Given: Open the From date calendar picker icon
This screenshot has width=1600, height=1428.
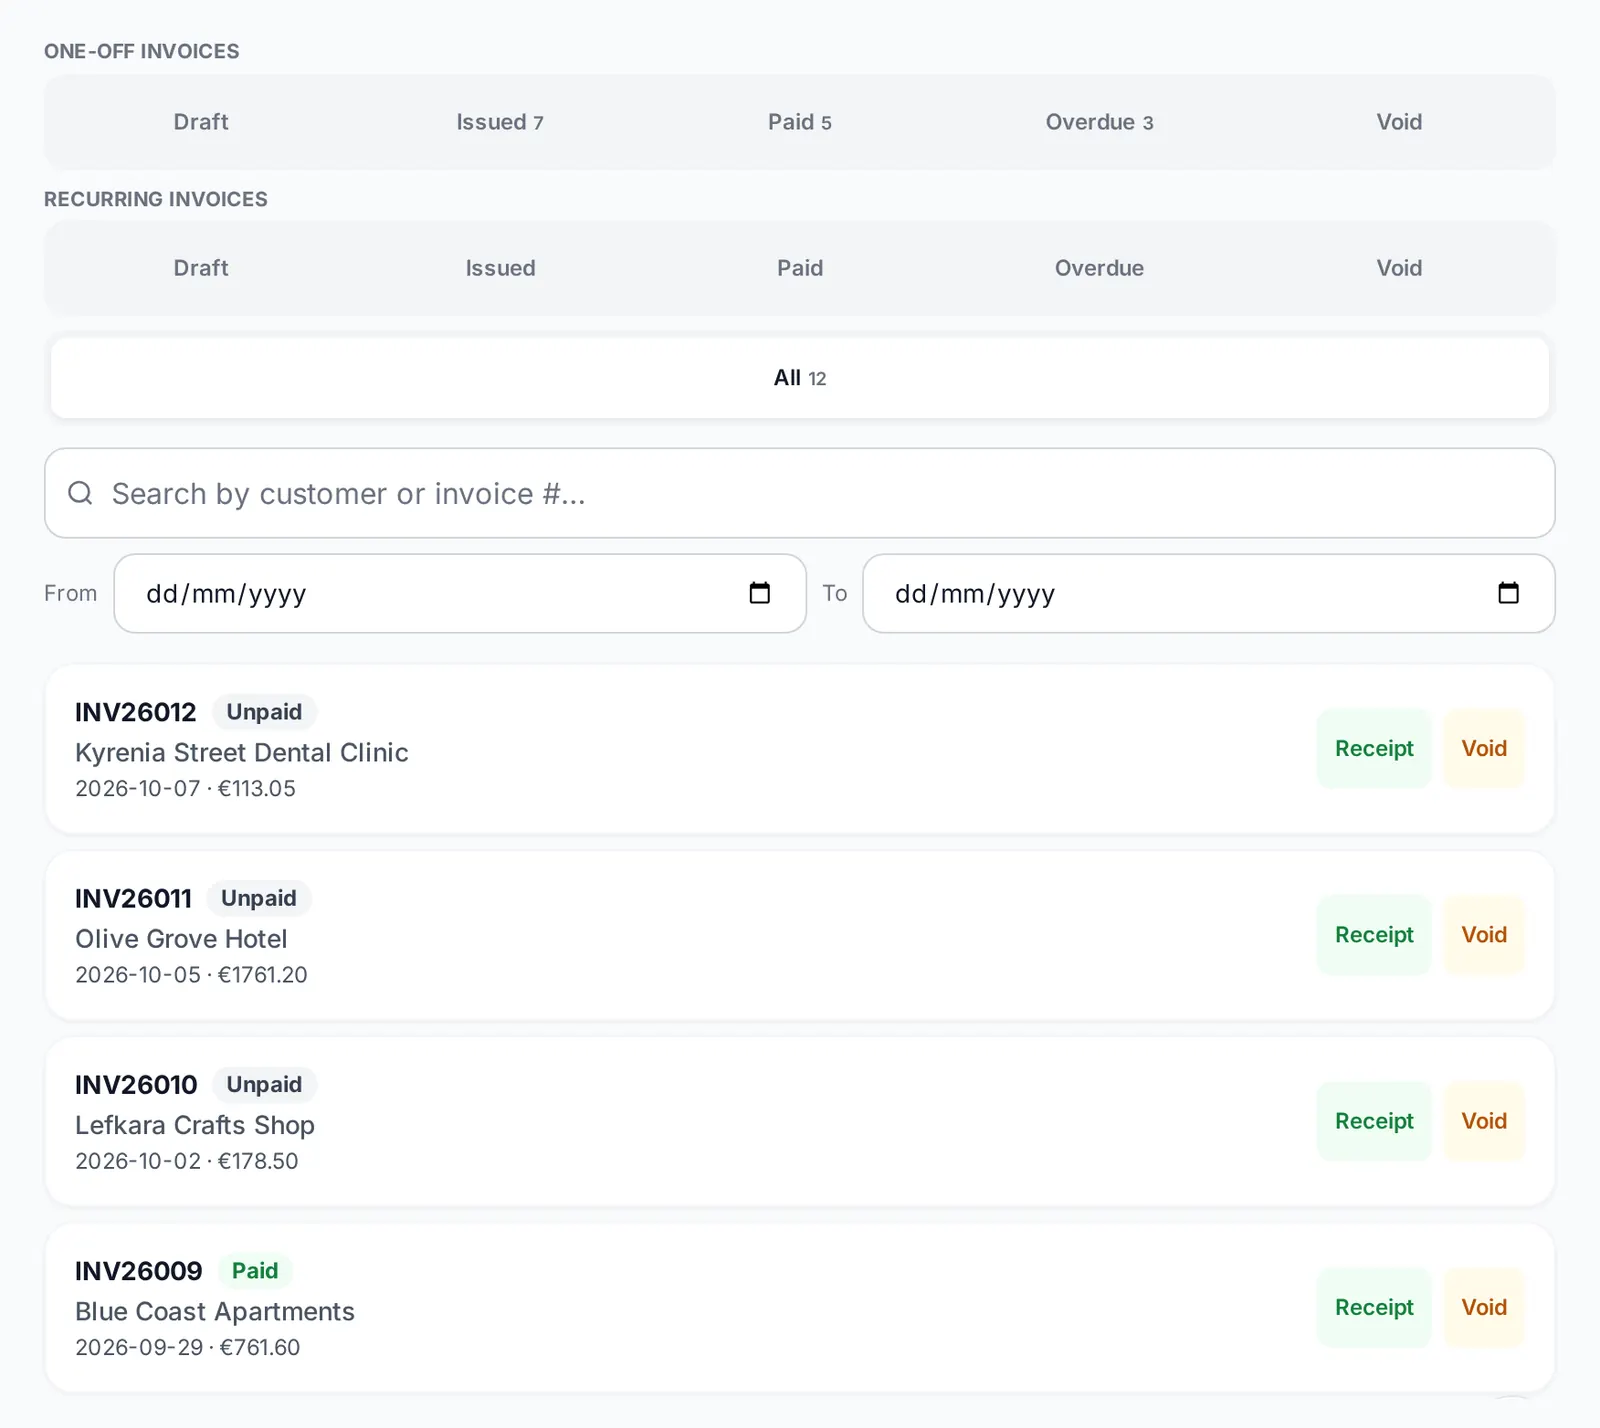Looking at the screenshot, I should point(760,593).
